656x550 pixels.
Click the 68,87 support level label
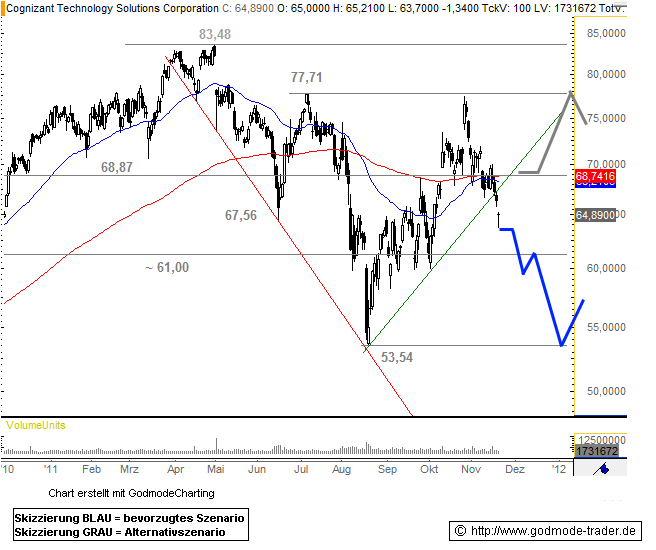(117, 168)
